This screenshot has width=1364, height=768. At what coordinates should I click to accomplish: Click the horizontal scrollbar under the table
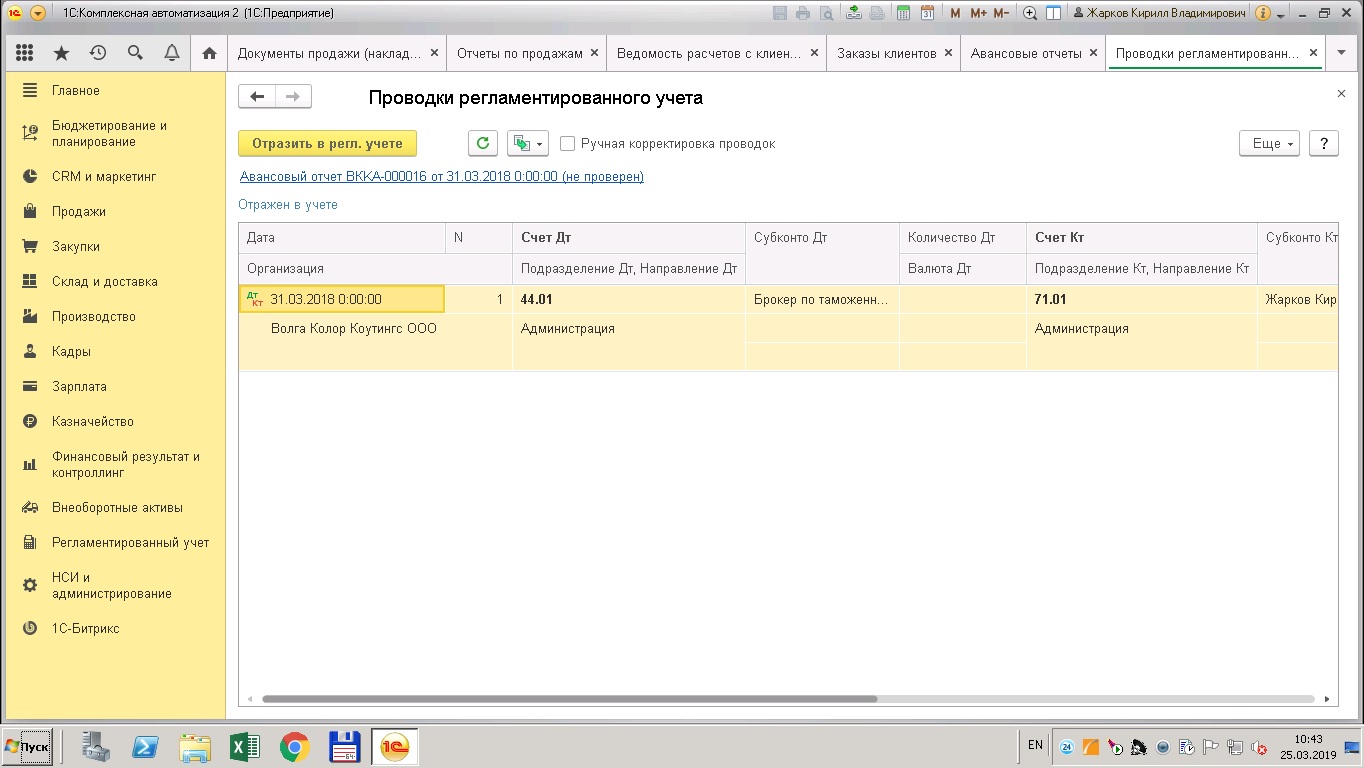pos(569,699)
